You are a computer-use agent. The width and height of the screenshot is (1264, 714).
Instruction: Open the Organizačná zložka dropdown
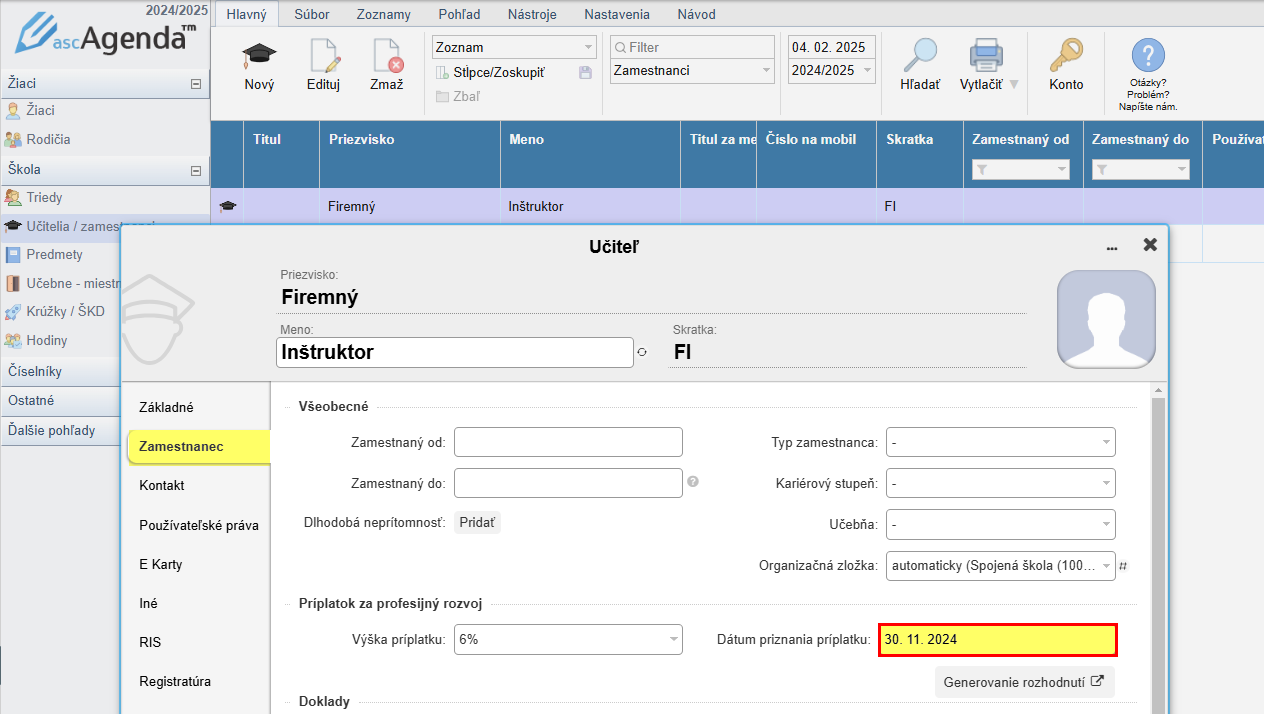coord(1001,565)
